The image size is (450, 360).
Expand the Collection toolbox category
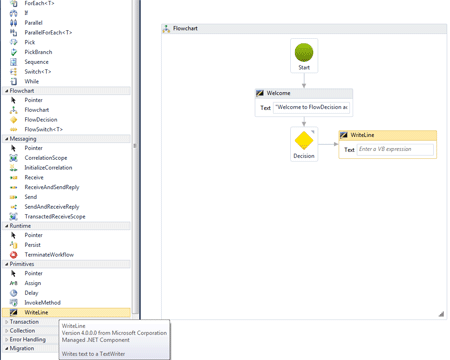(6, 331)
